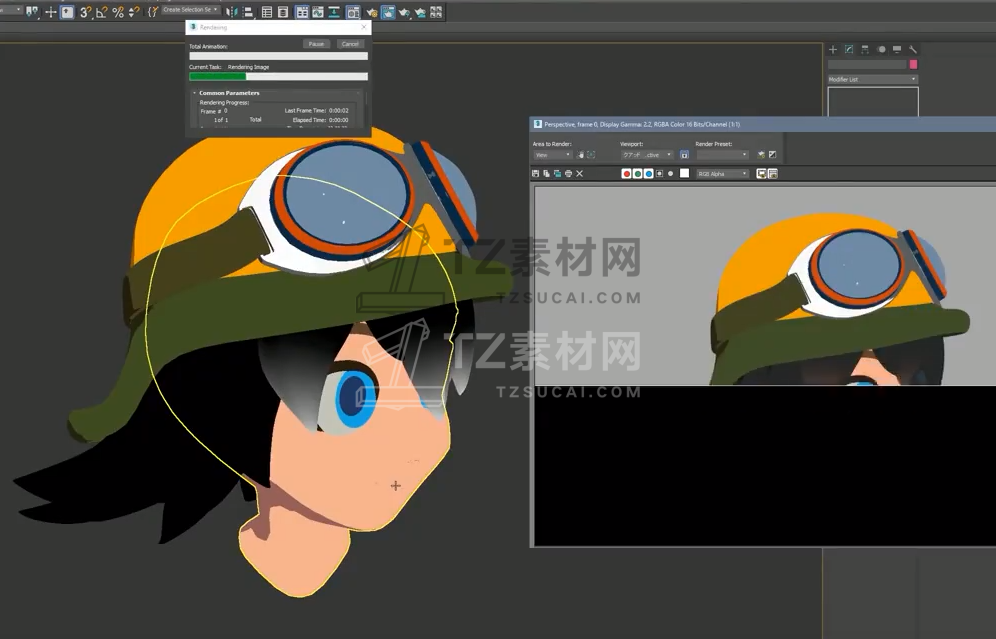Open the RGB Alpha channel dropdown

(723, 174)
